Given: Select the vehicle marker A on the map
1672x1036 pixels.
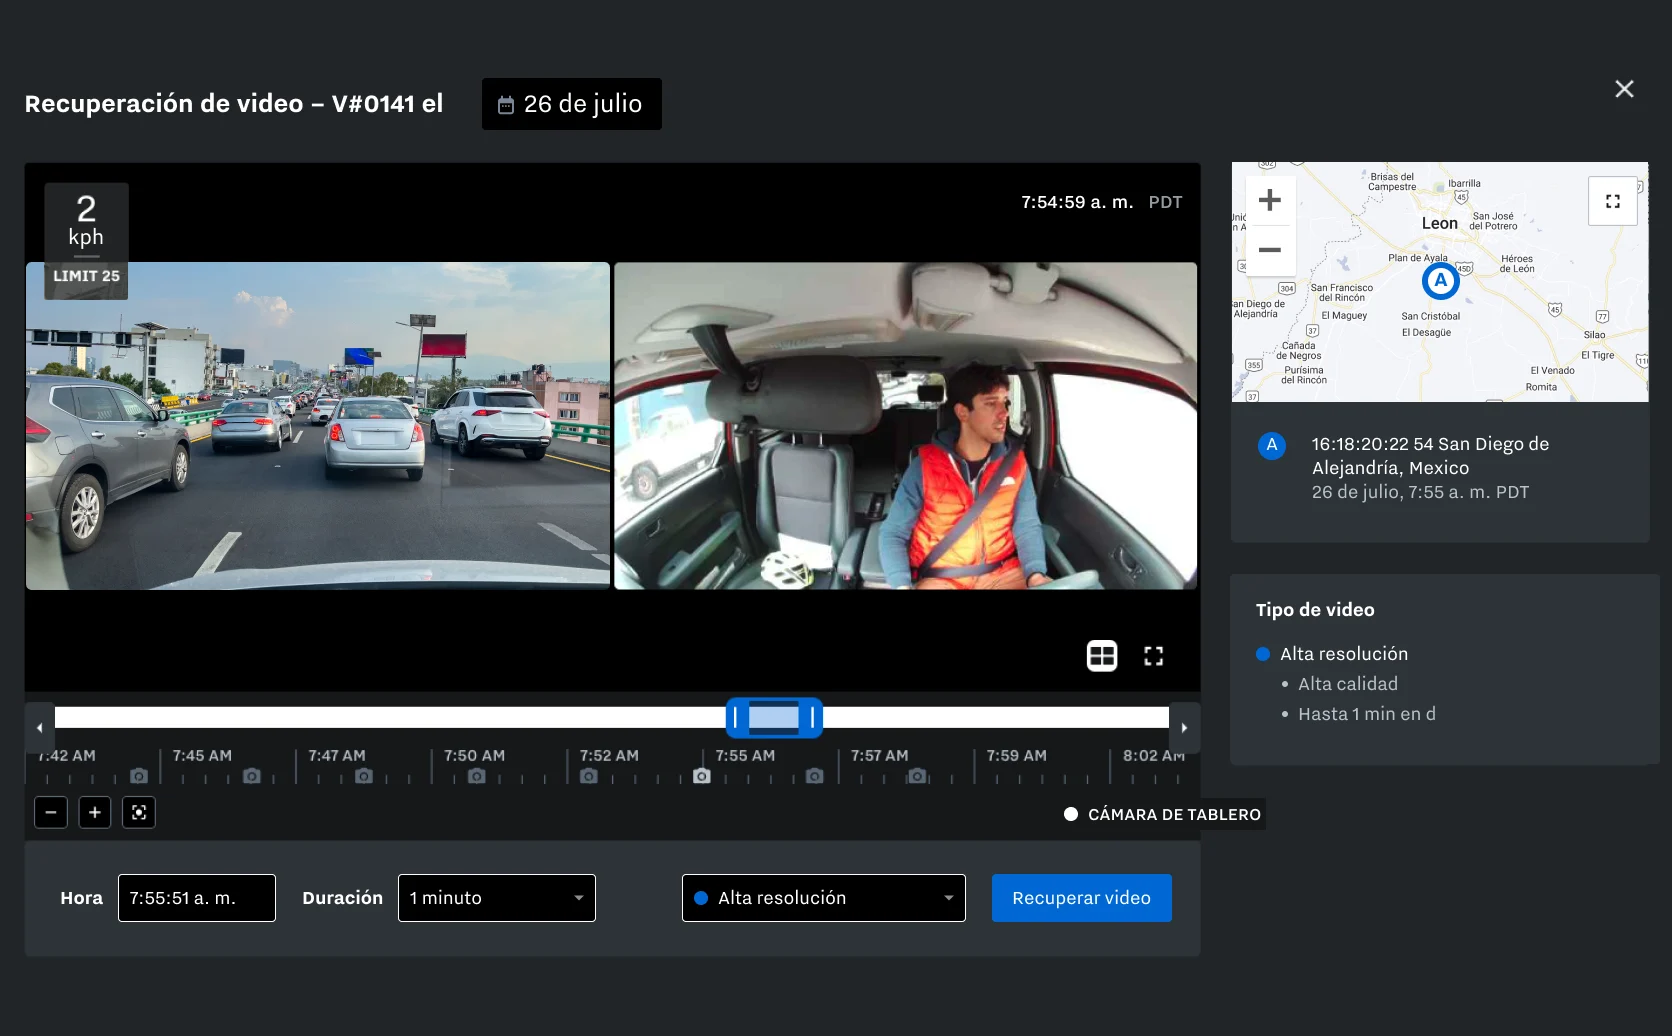Looking at the screenshot, I should (1439, 281).
